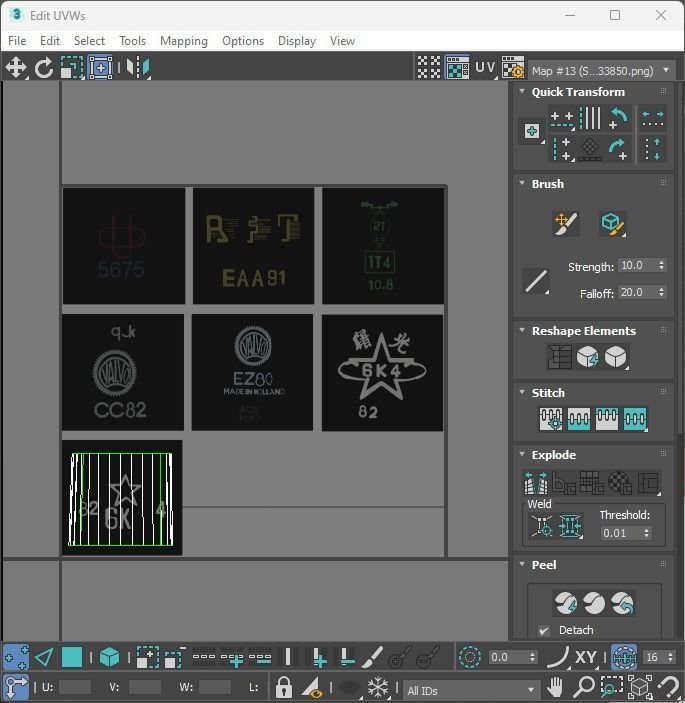Image resolution: width=685 pixels, height=703 pixels.
Task: Click the Mirror horizontal tool
Action: pos(138,68)
